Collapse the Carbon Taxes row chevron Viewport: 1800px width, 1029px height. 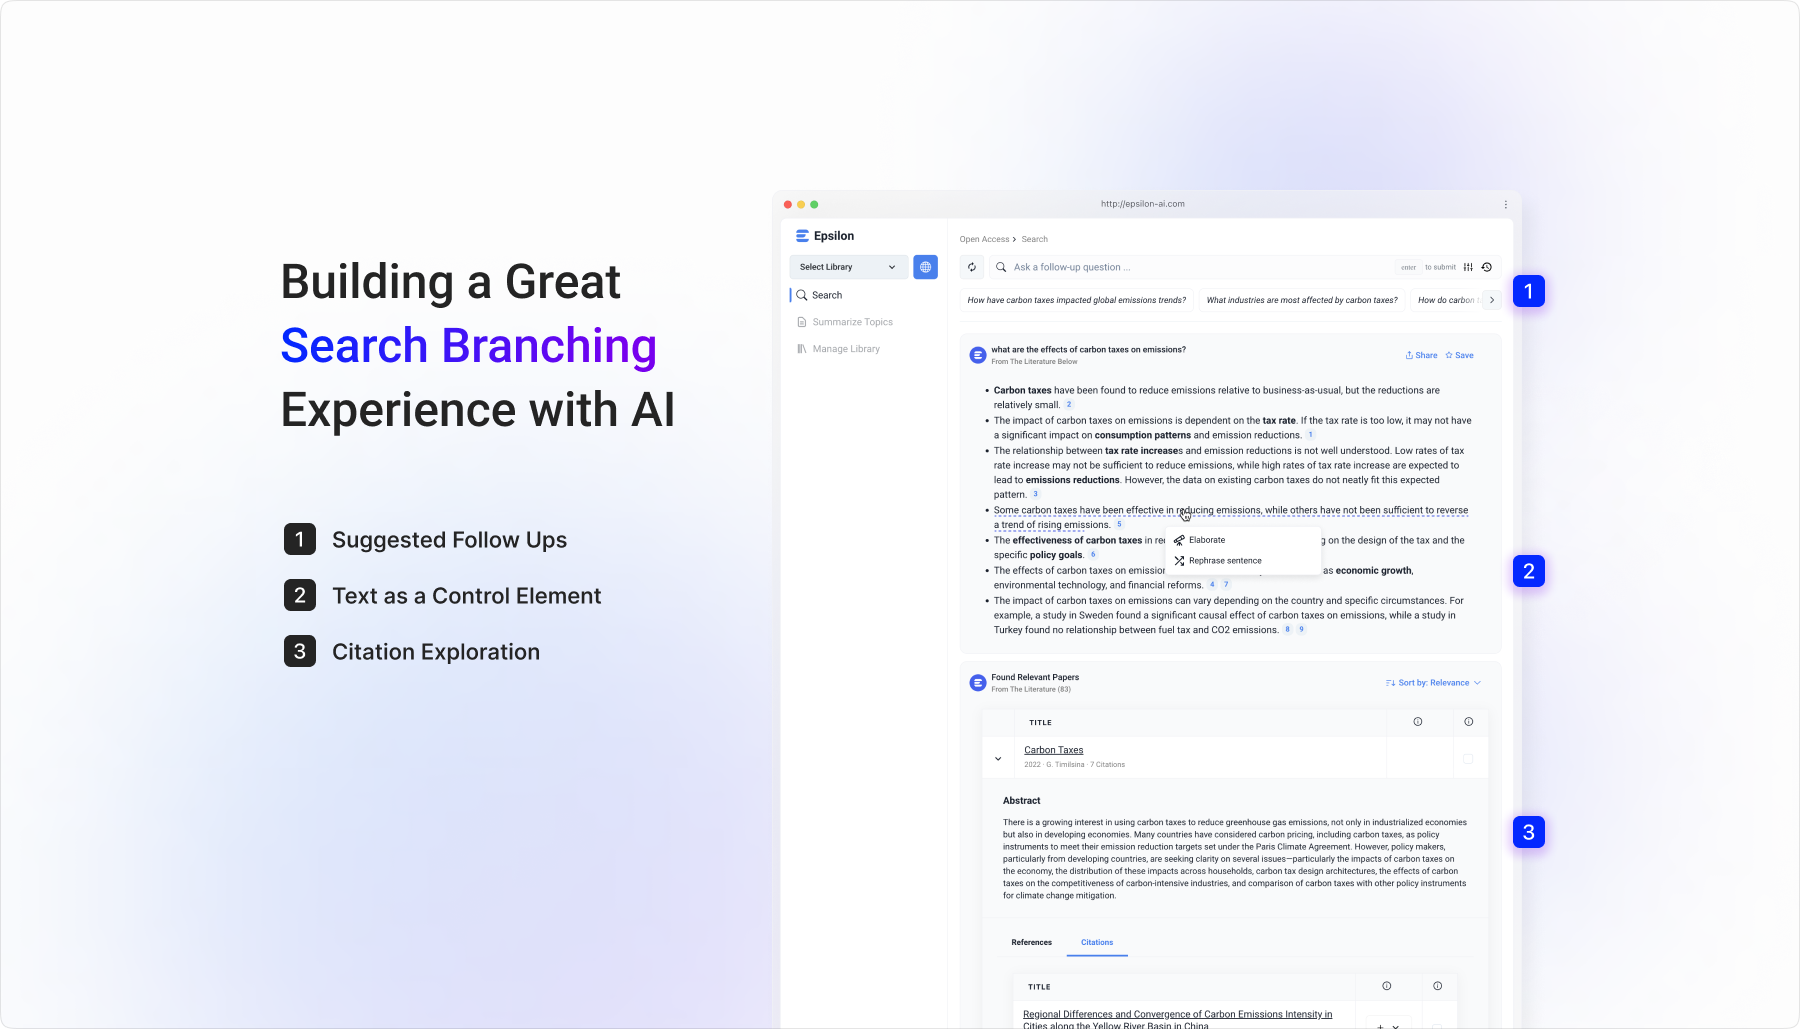point(998,759)
